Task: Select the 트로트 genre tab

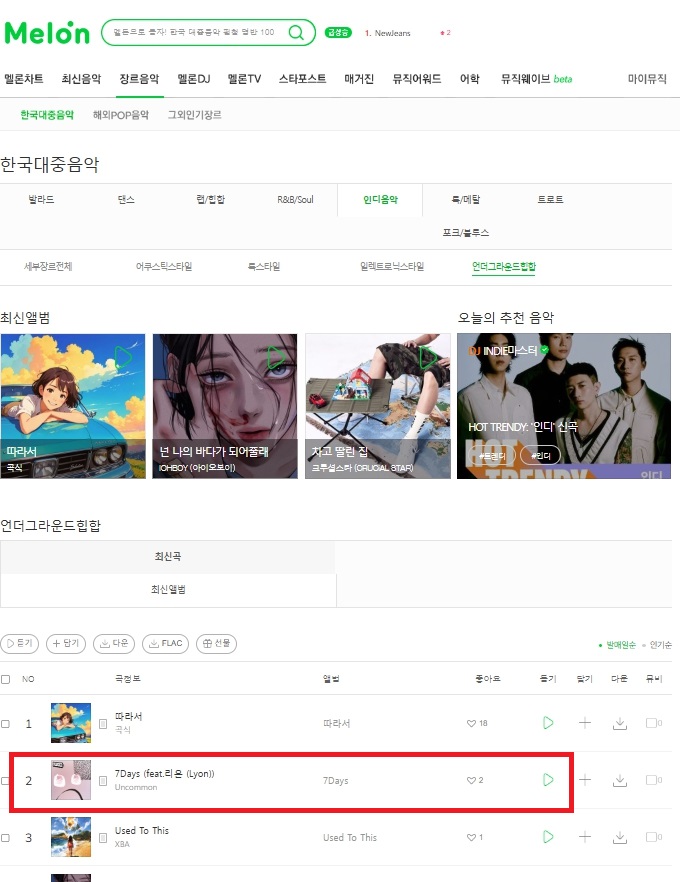Action: [550, 200]
